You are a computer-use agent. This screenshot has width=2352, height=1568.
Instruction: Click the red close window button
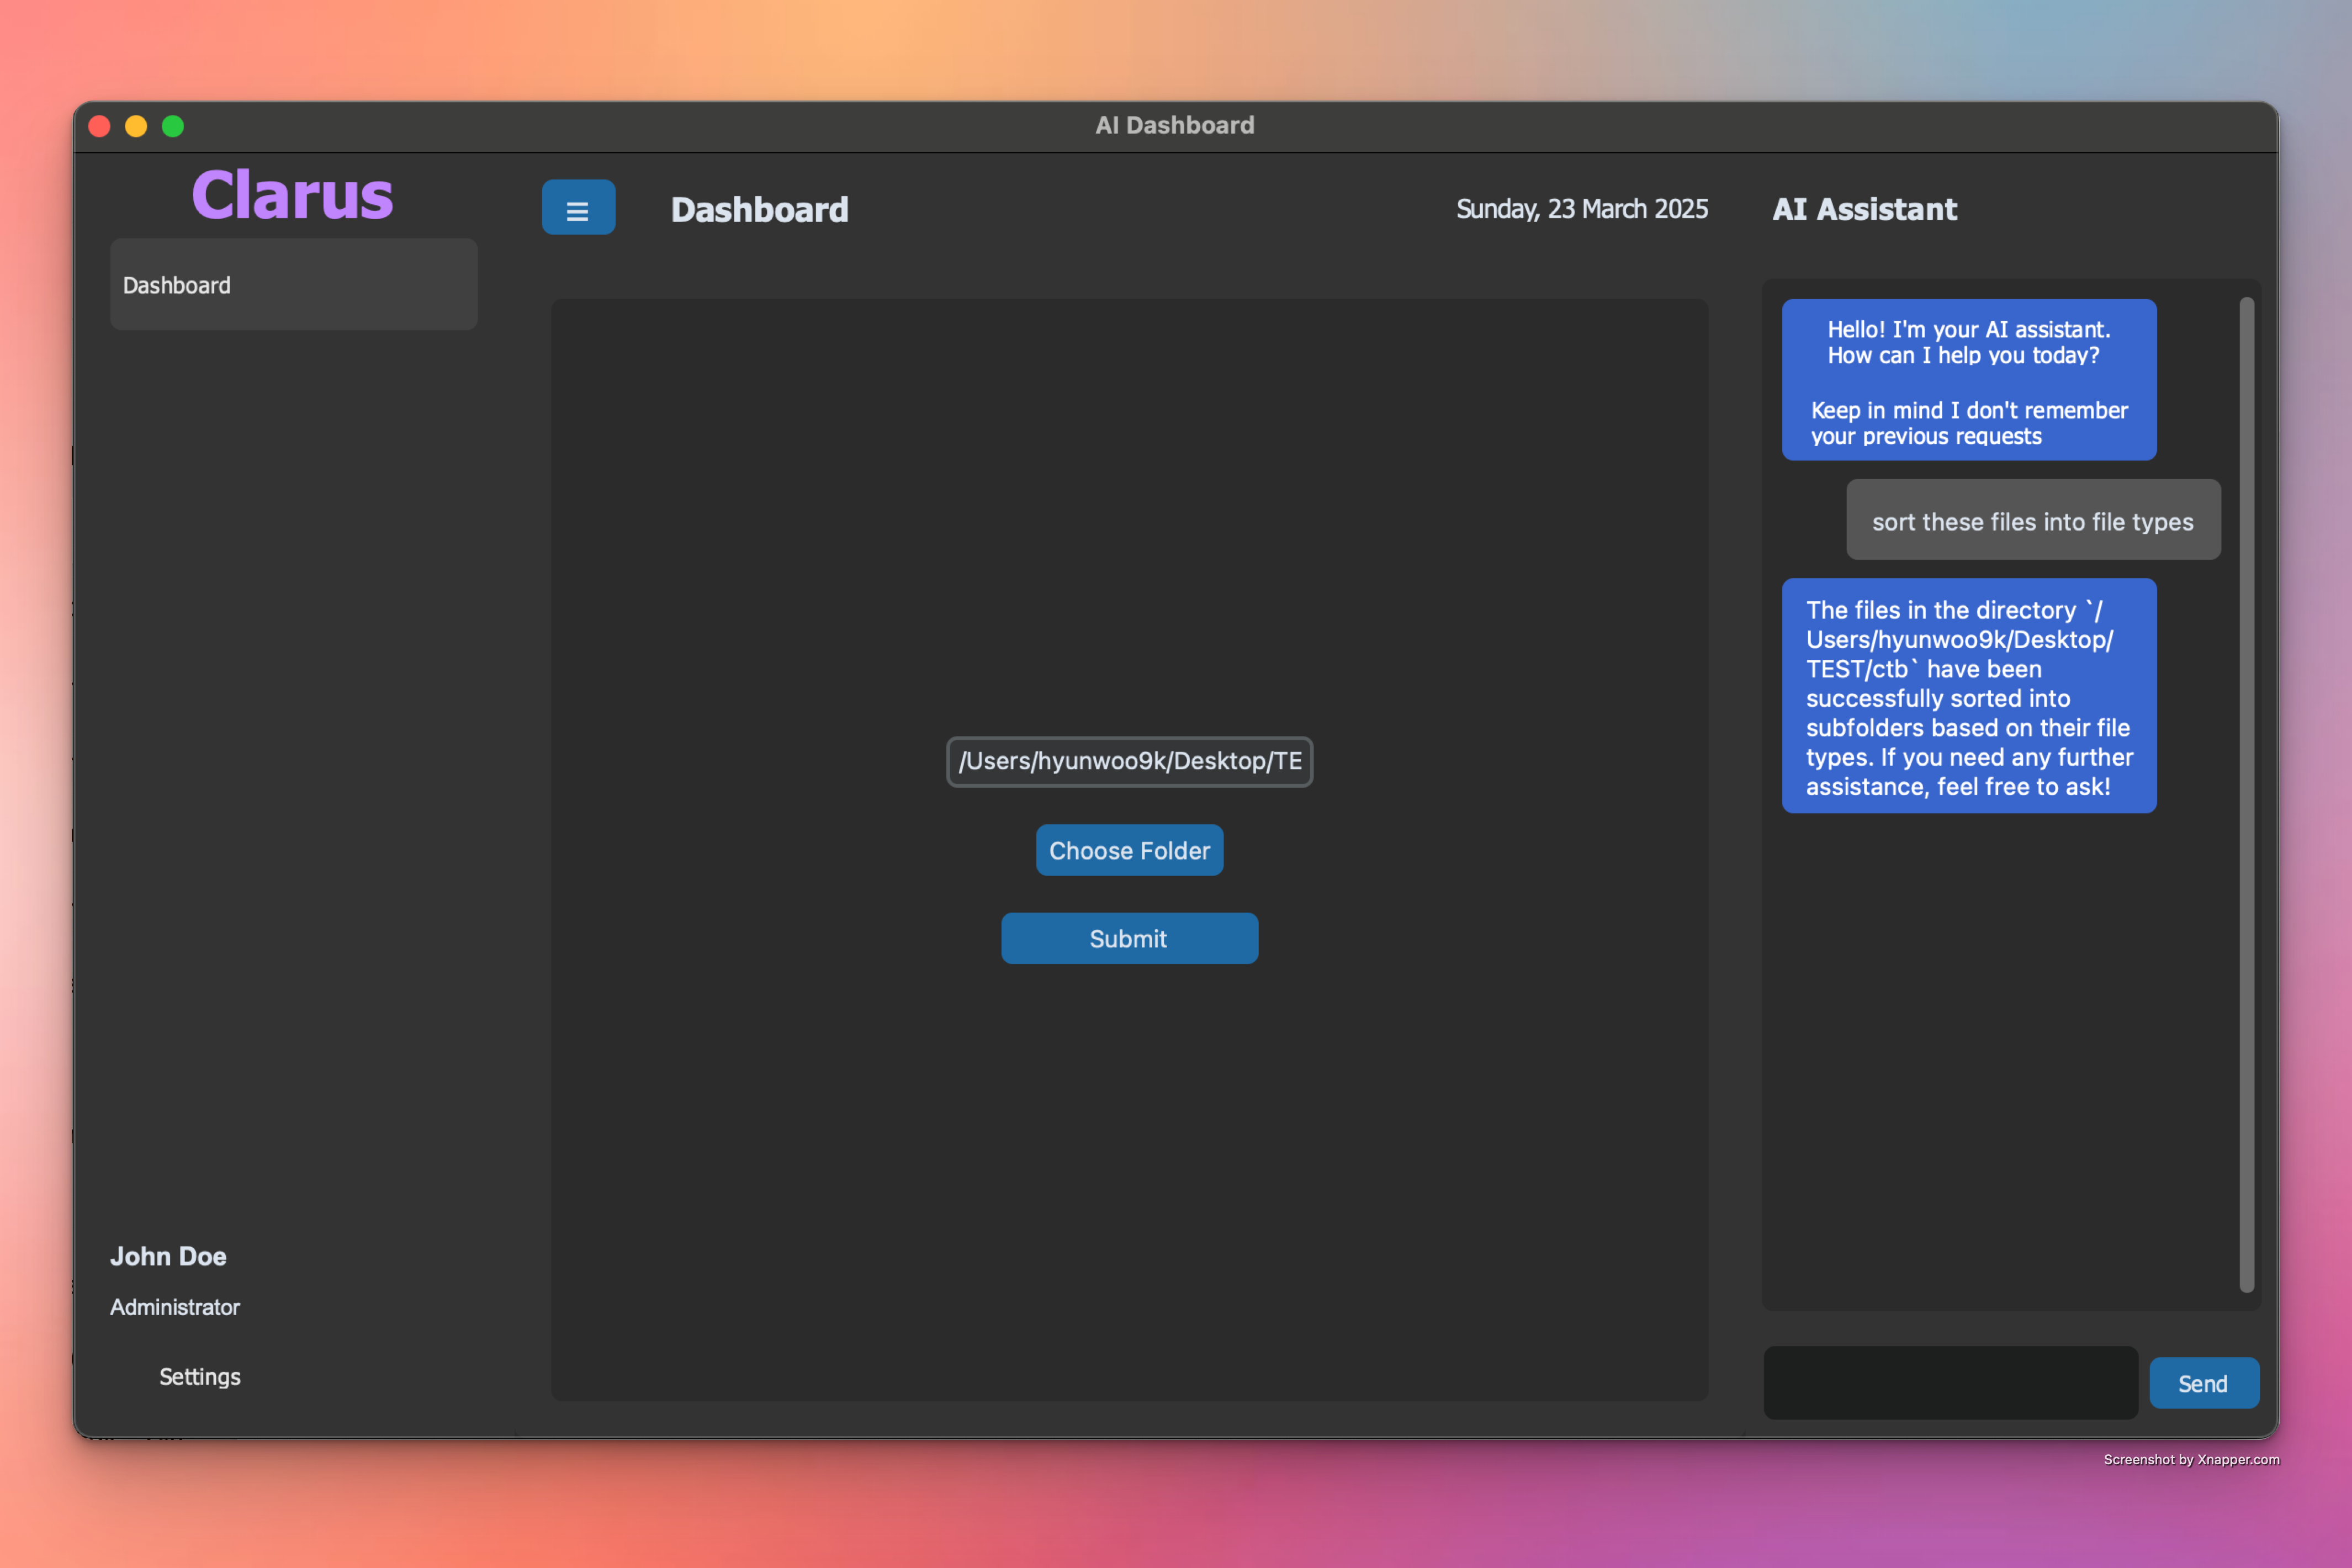(x=99, y=126)
